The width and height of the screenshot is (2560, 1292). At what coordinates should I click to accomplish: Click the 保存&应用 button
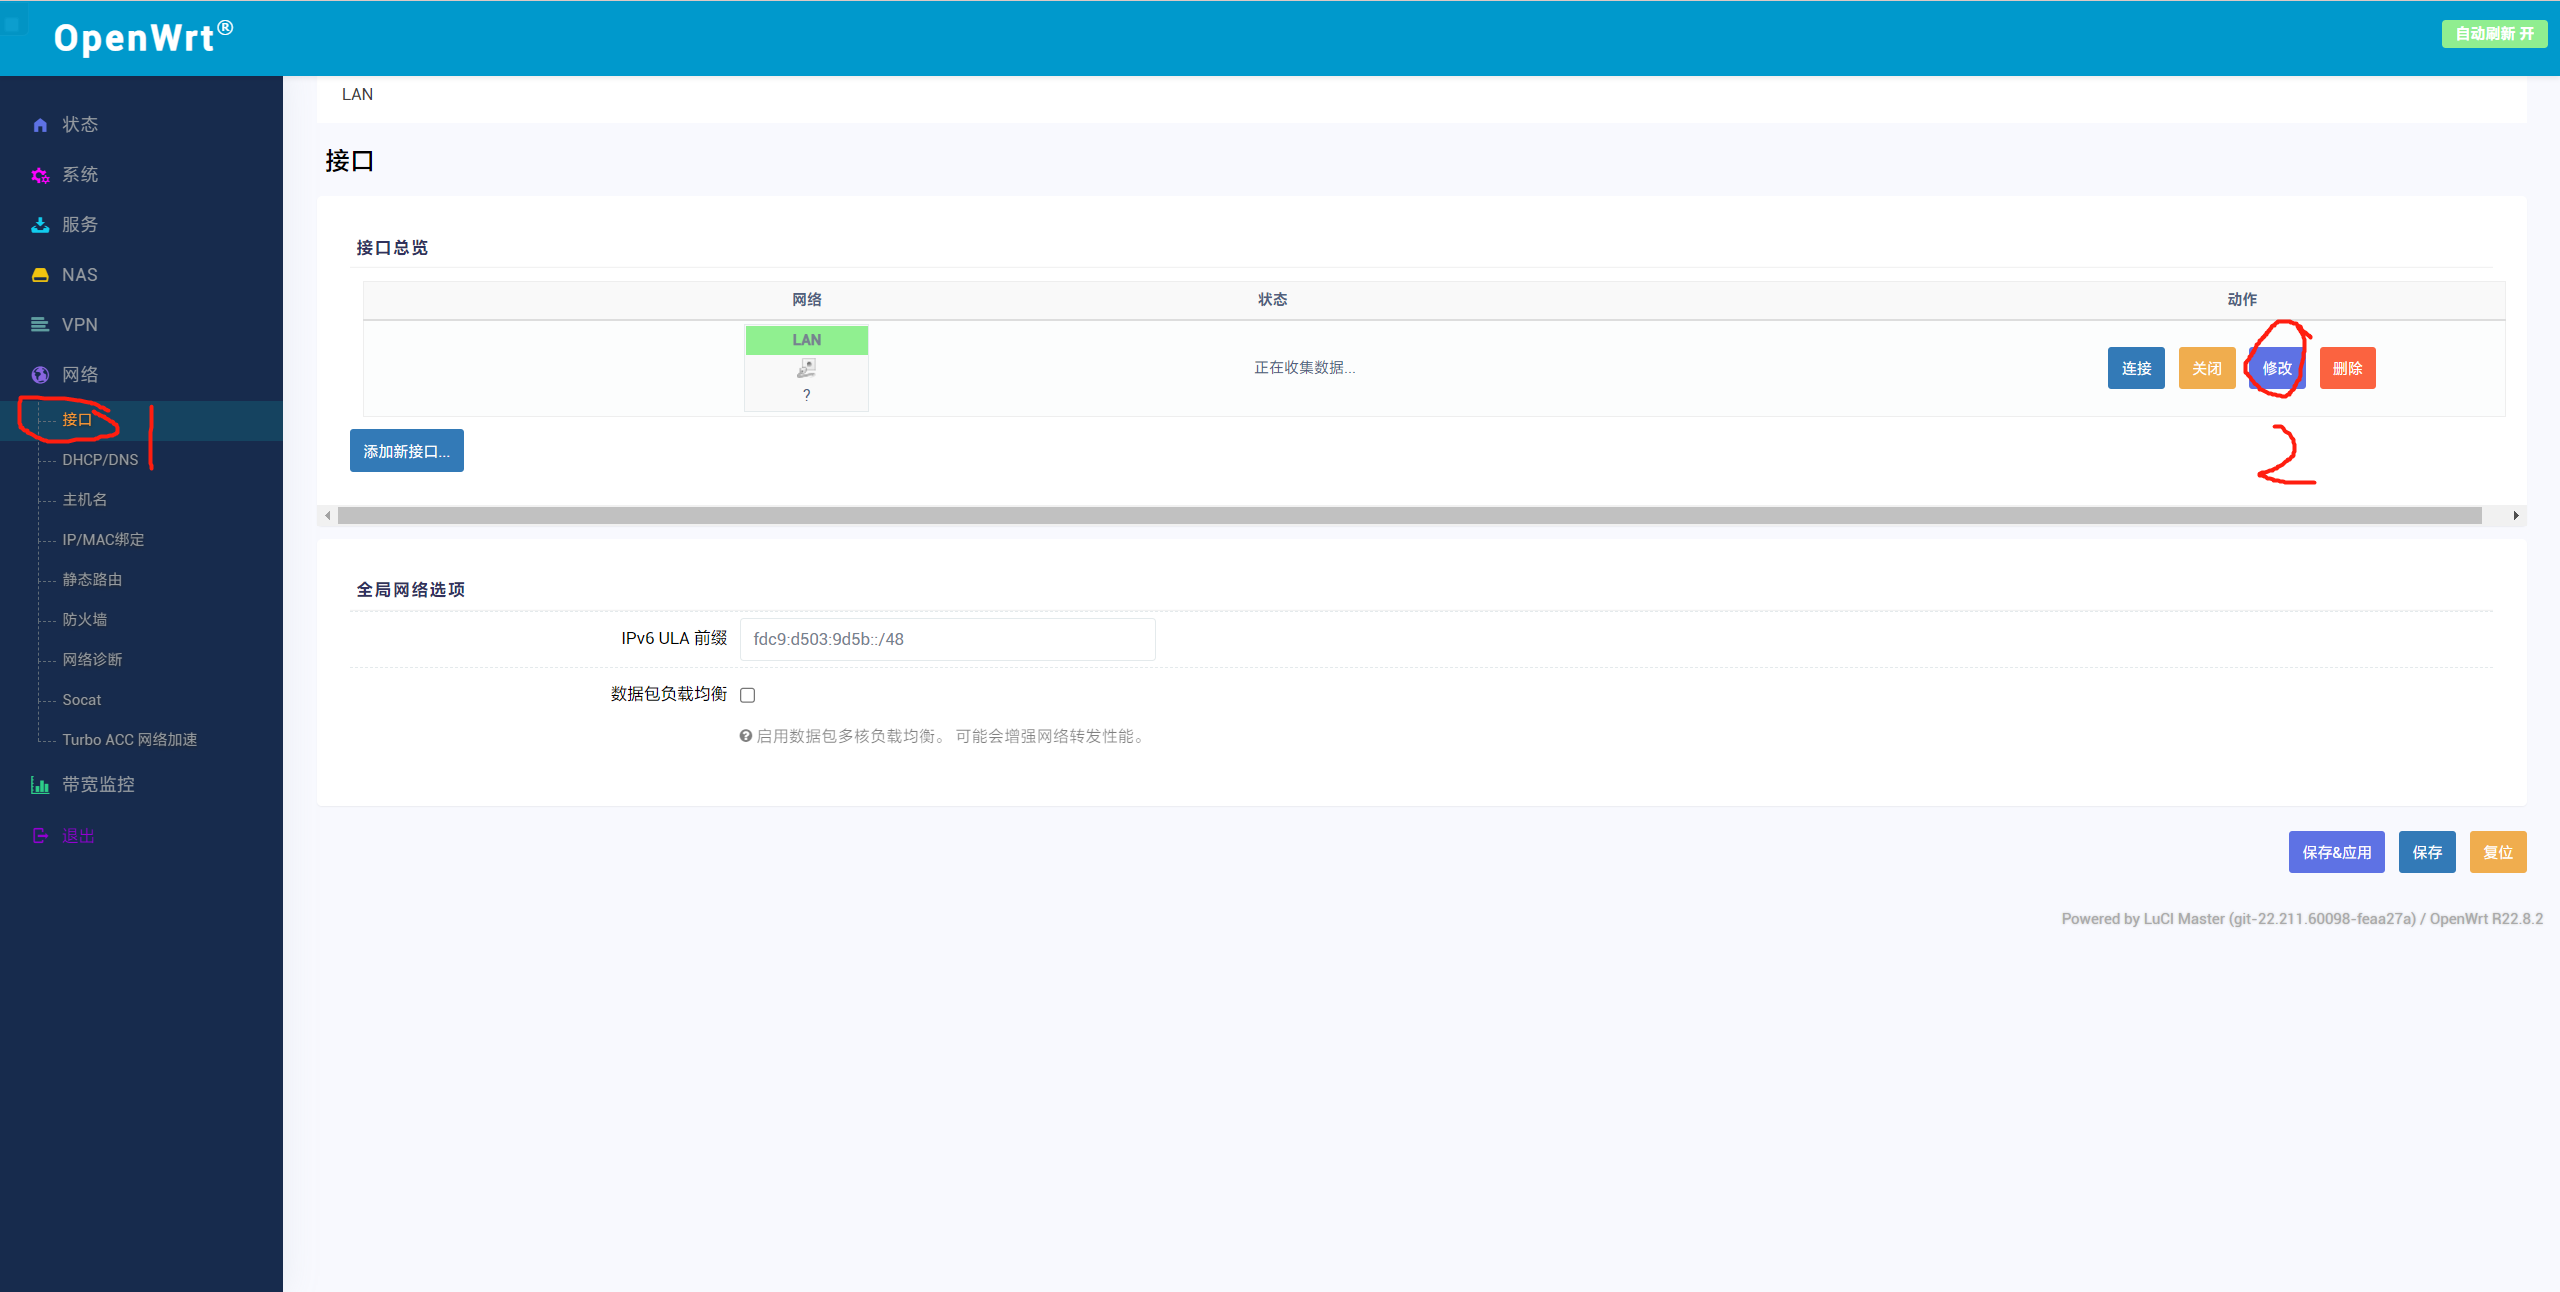(x=2336, y=852)
